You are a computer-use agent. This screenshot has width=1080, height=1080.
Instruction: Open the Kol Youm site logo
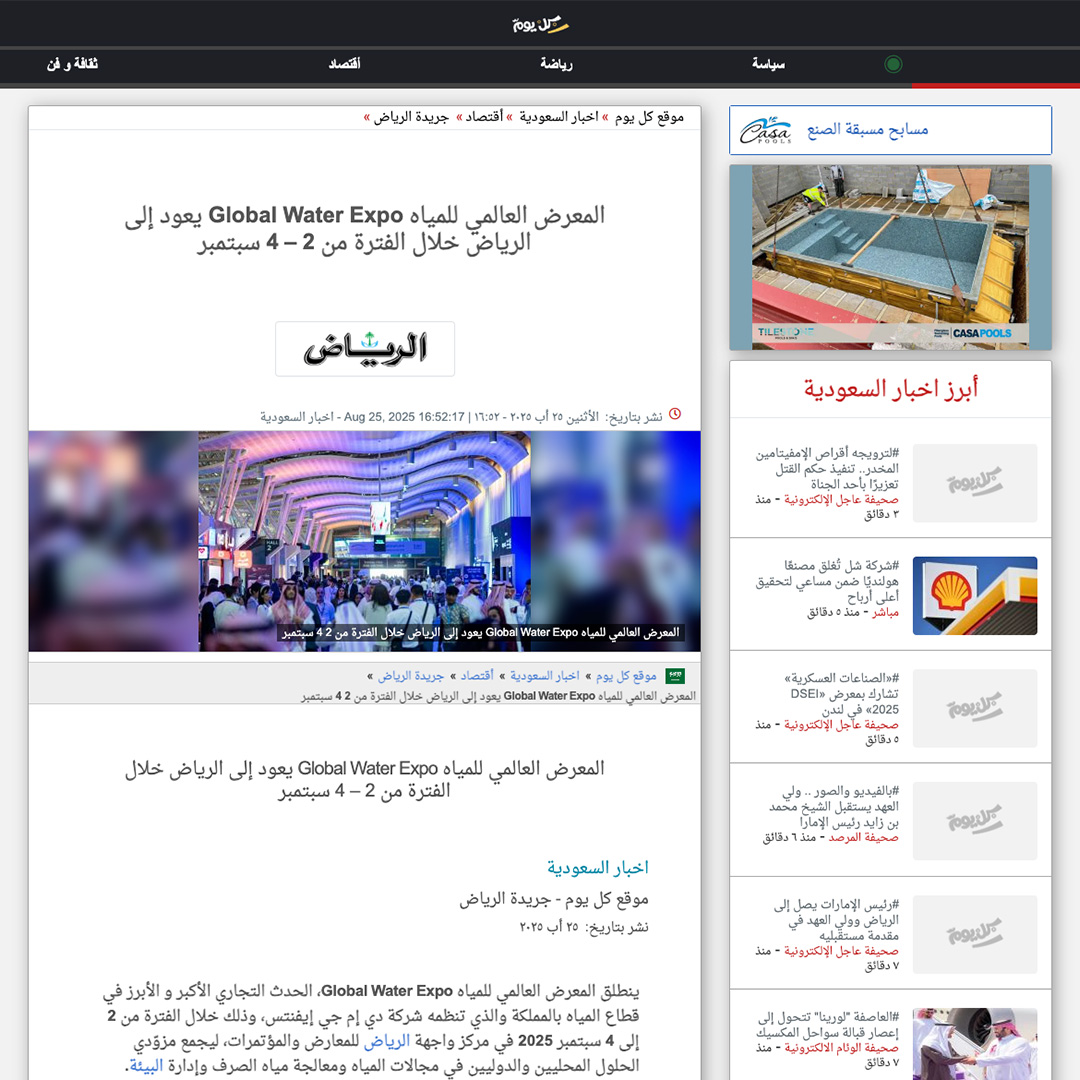[540, 25]
